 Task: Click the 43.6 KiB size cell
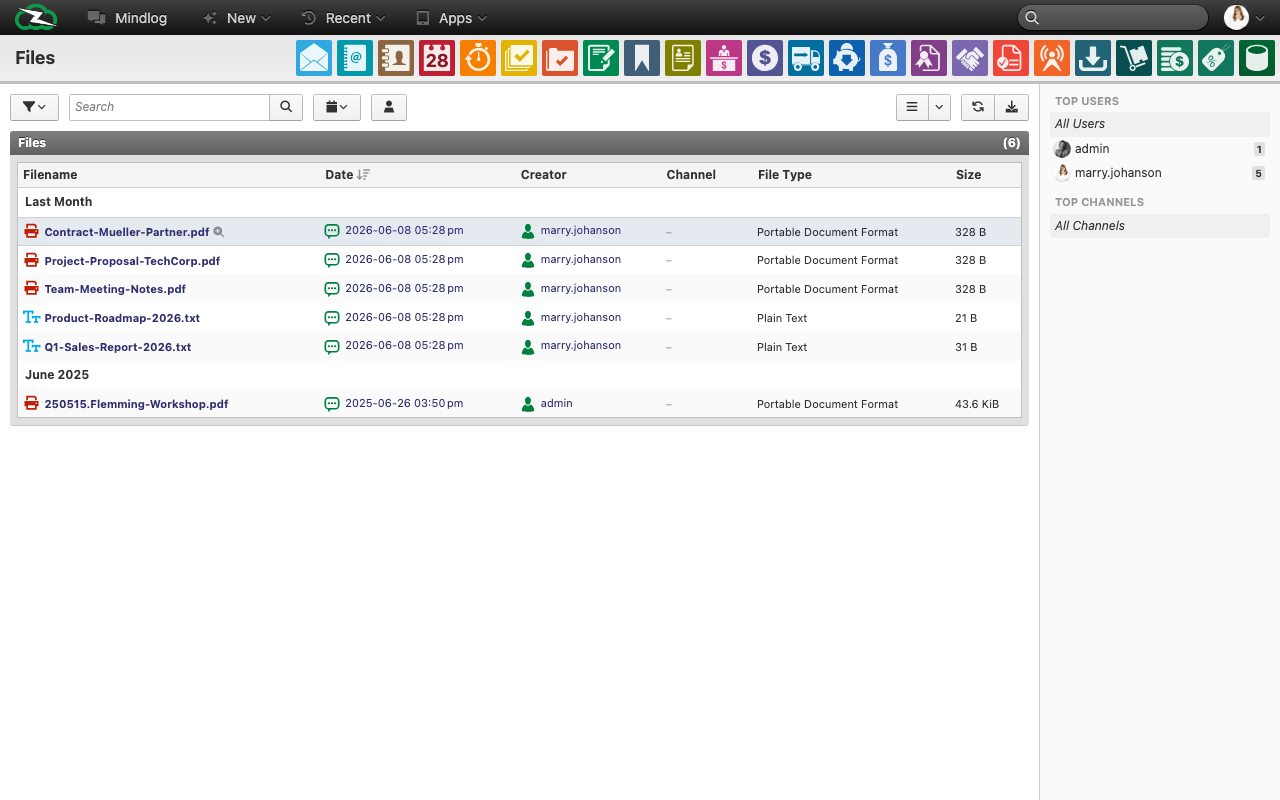[977, 404]
